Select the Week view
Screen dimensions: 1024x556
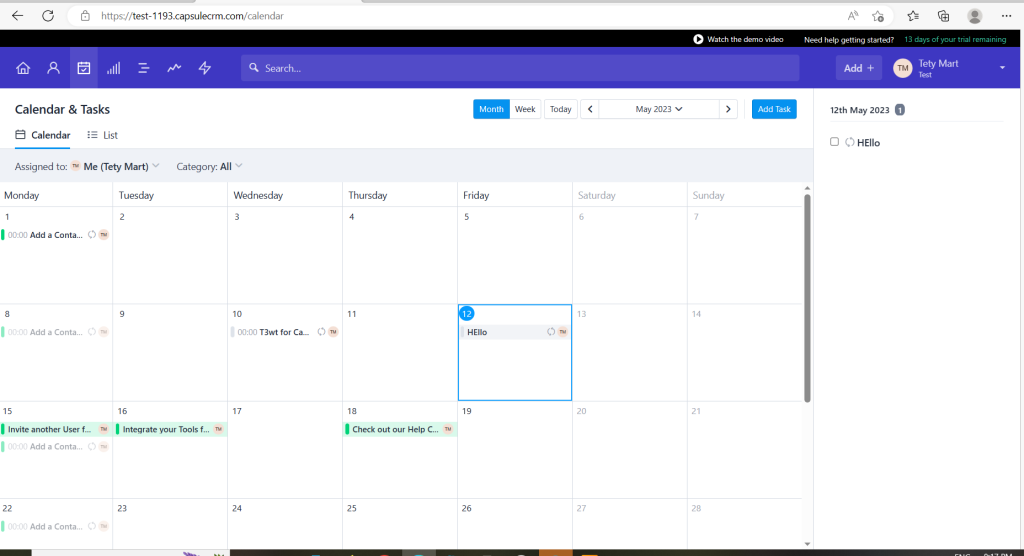[x=525, y=109]
